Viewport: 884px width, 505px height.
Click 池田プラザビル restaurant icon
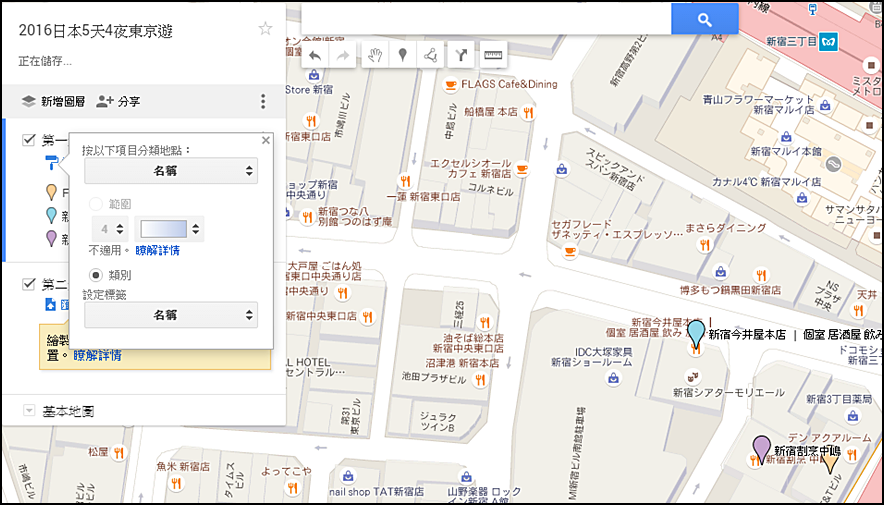point(480,379)
